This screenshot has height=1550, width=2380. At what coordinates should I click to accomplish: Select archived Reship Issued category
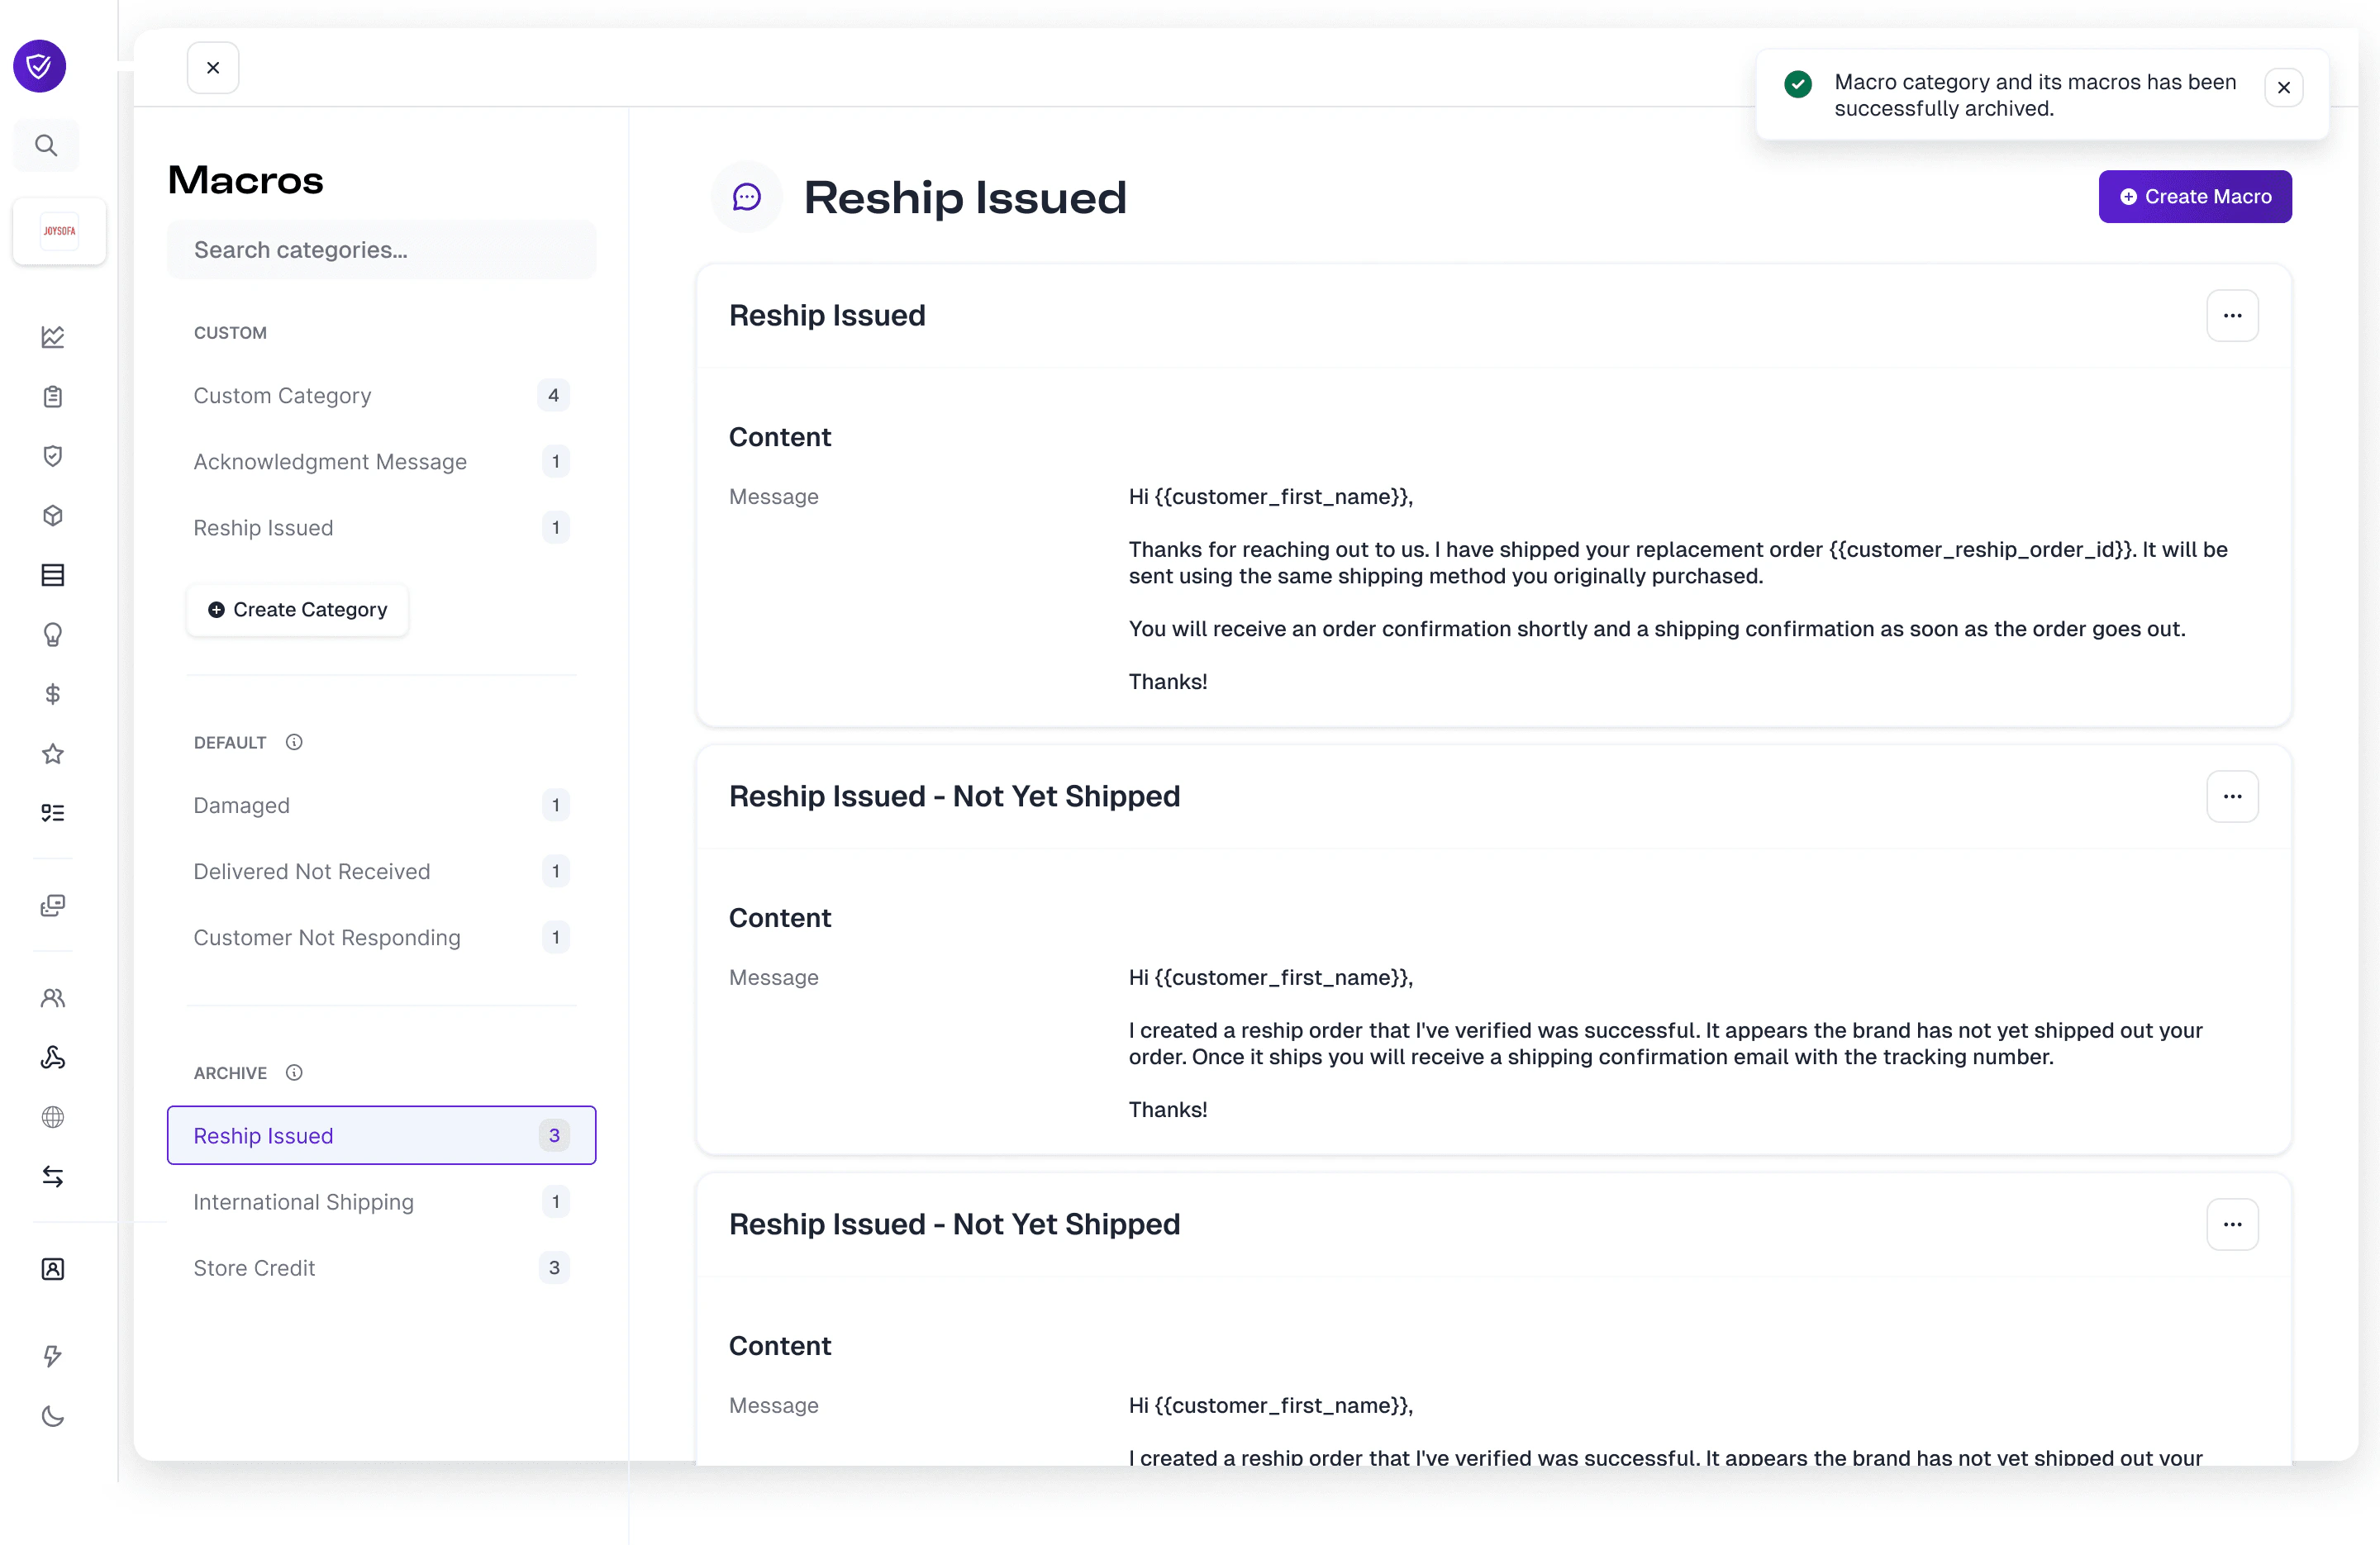coord(382,1136)
